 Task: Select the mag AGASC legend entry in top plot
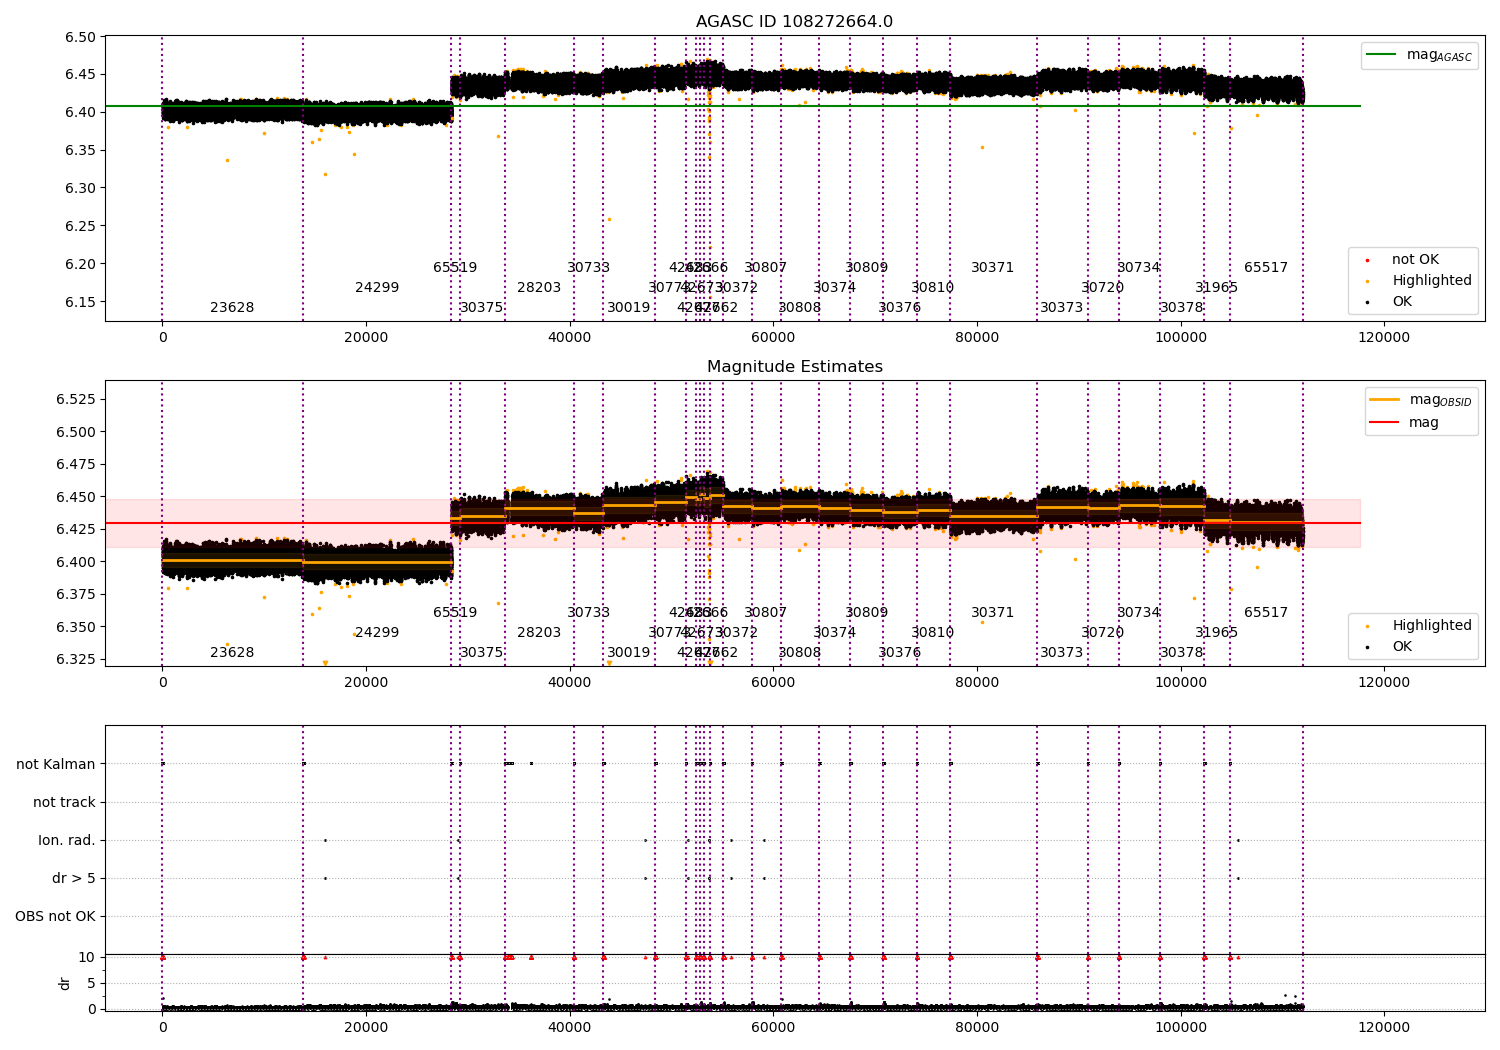[1419, 55]
